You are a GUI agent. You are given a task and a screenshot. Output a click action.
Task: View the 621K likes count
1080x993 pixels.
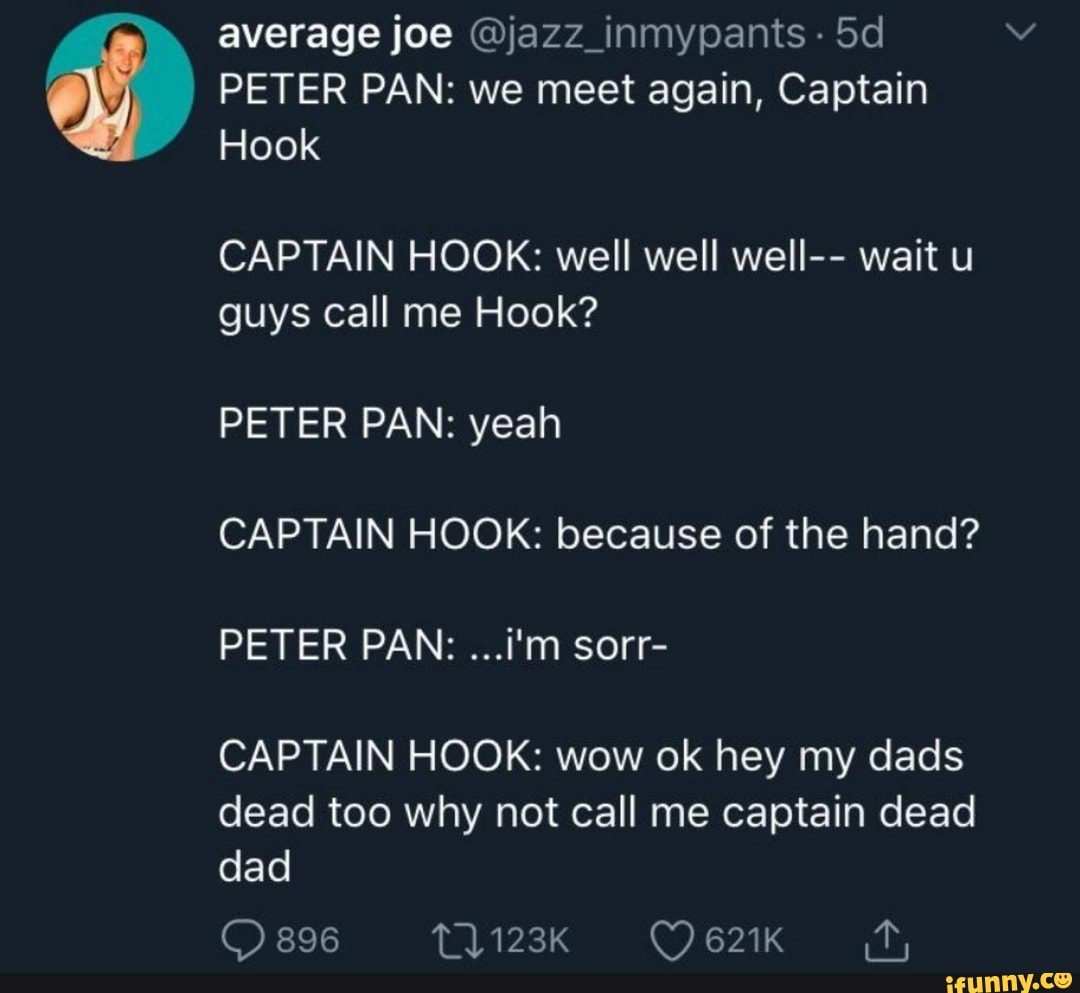[x=745, y=940]
